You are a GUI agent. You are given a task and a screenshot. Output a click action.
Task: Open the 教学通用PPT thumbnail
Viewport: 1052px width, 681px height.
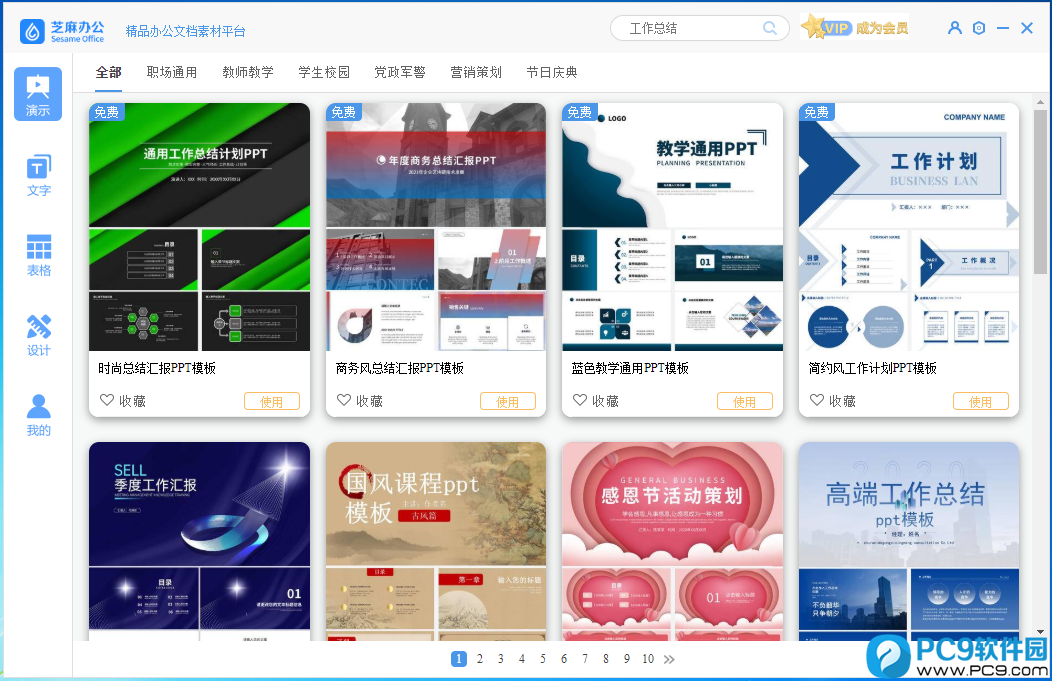coord(672,227)
